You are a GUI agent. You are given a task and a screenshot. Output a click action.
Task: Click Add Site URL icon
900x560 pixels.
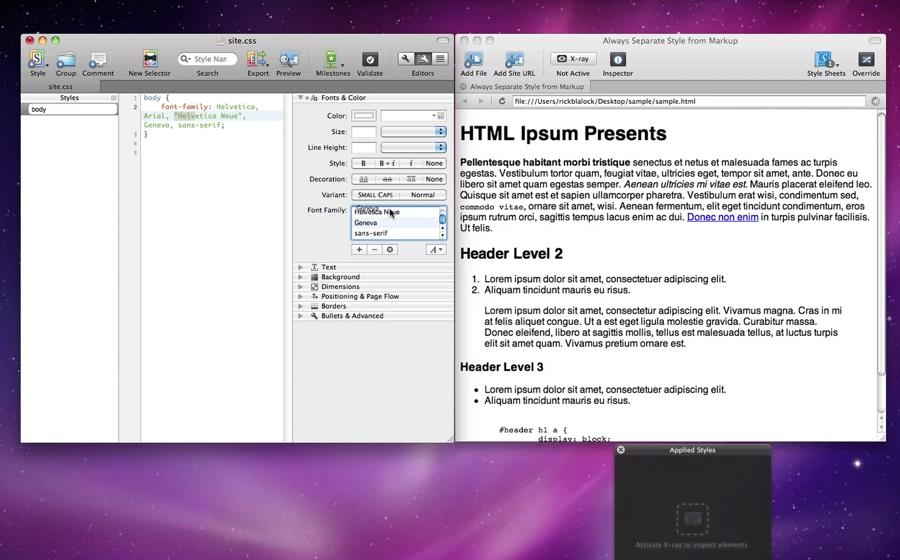point(514,60)
